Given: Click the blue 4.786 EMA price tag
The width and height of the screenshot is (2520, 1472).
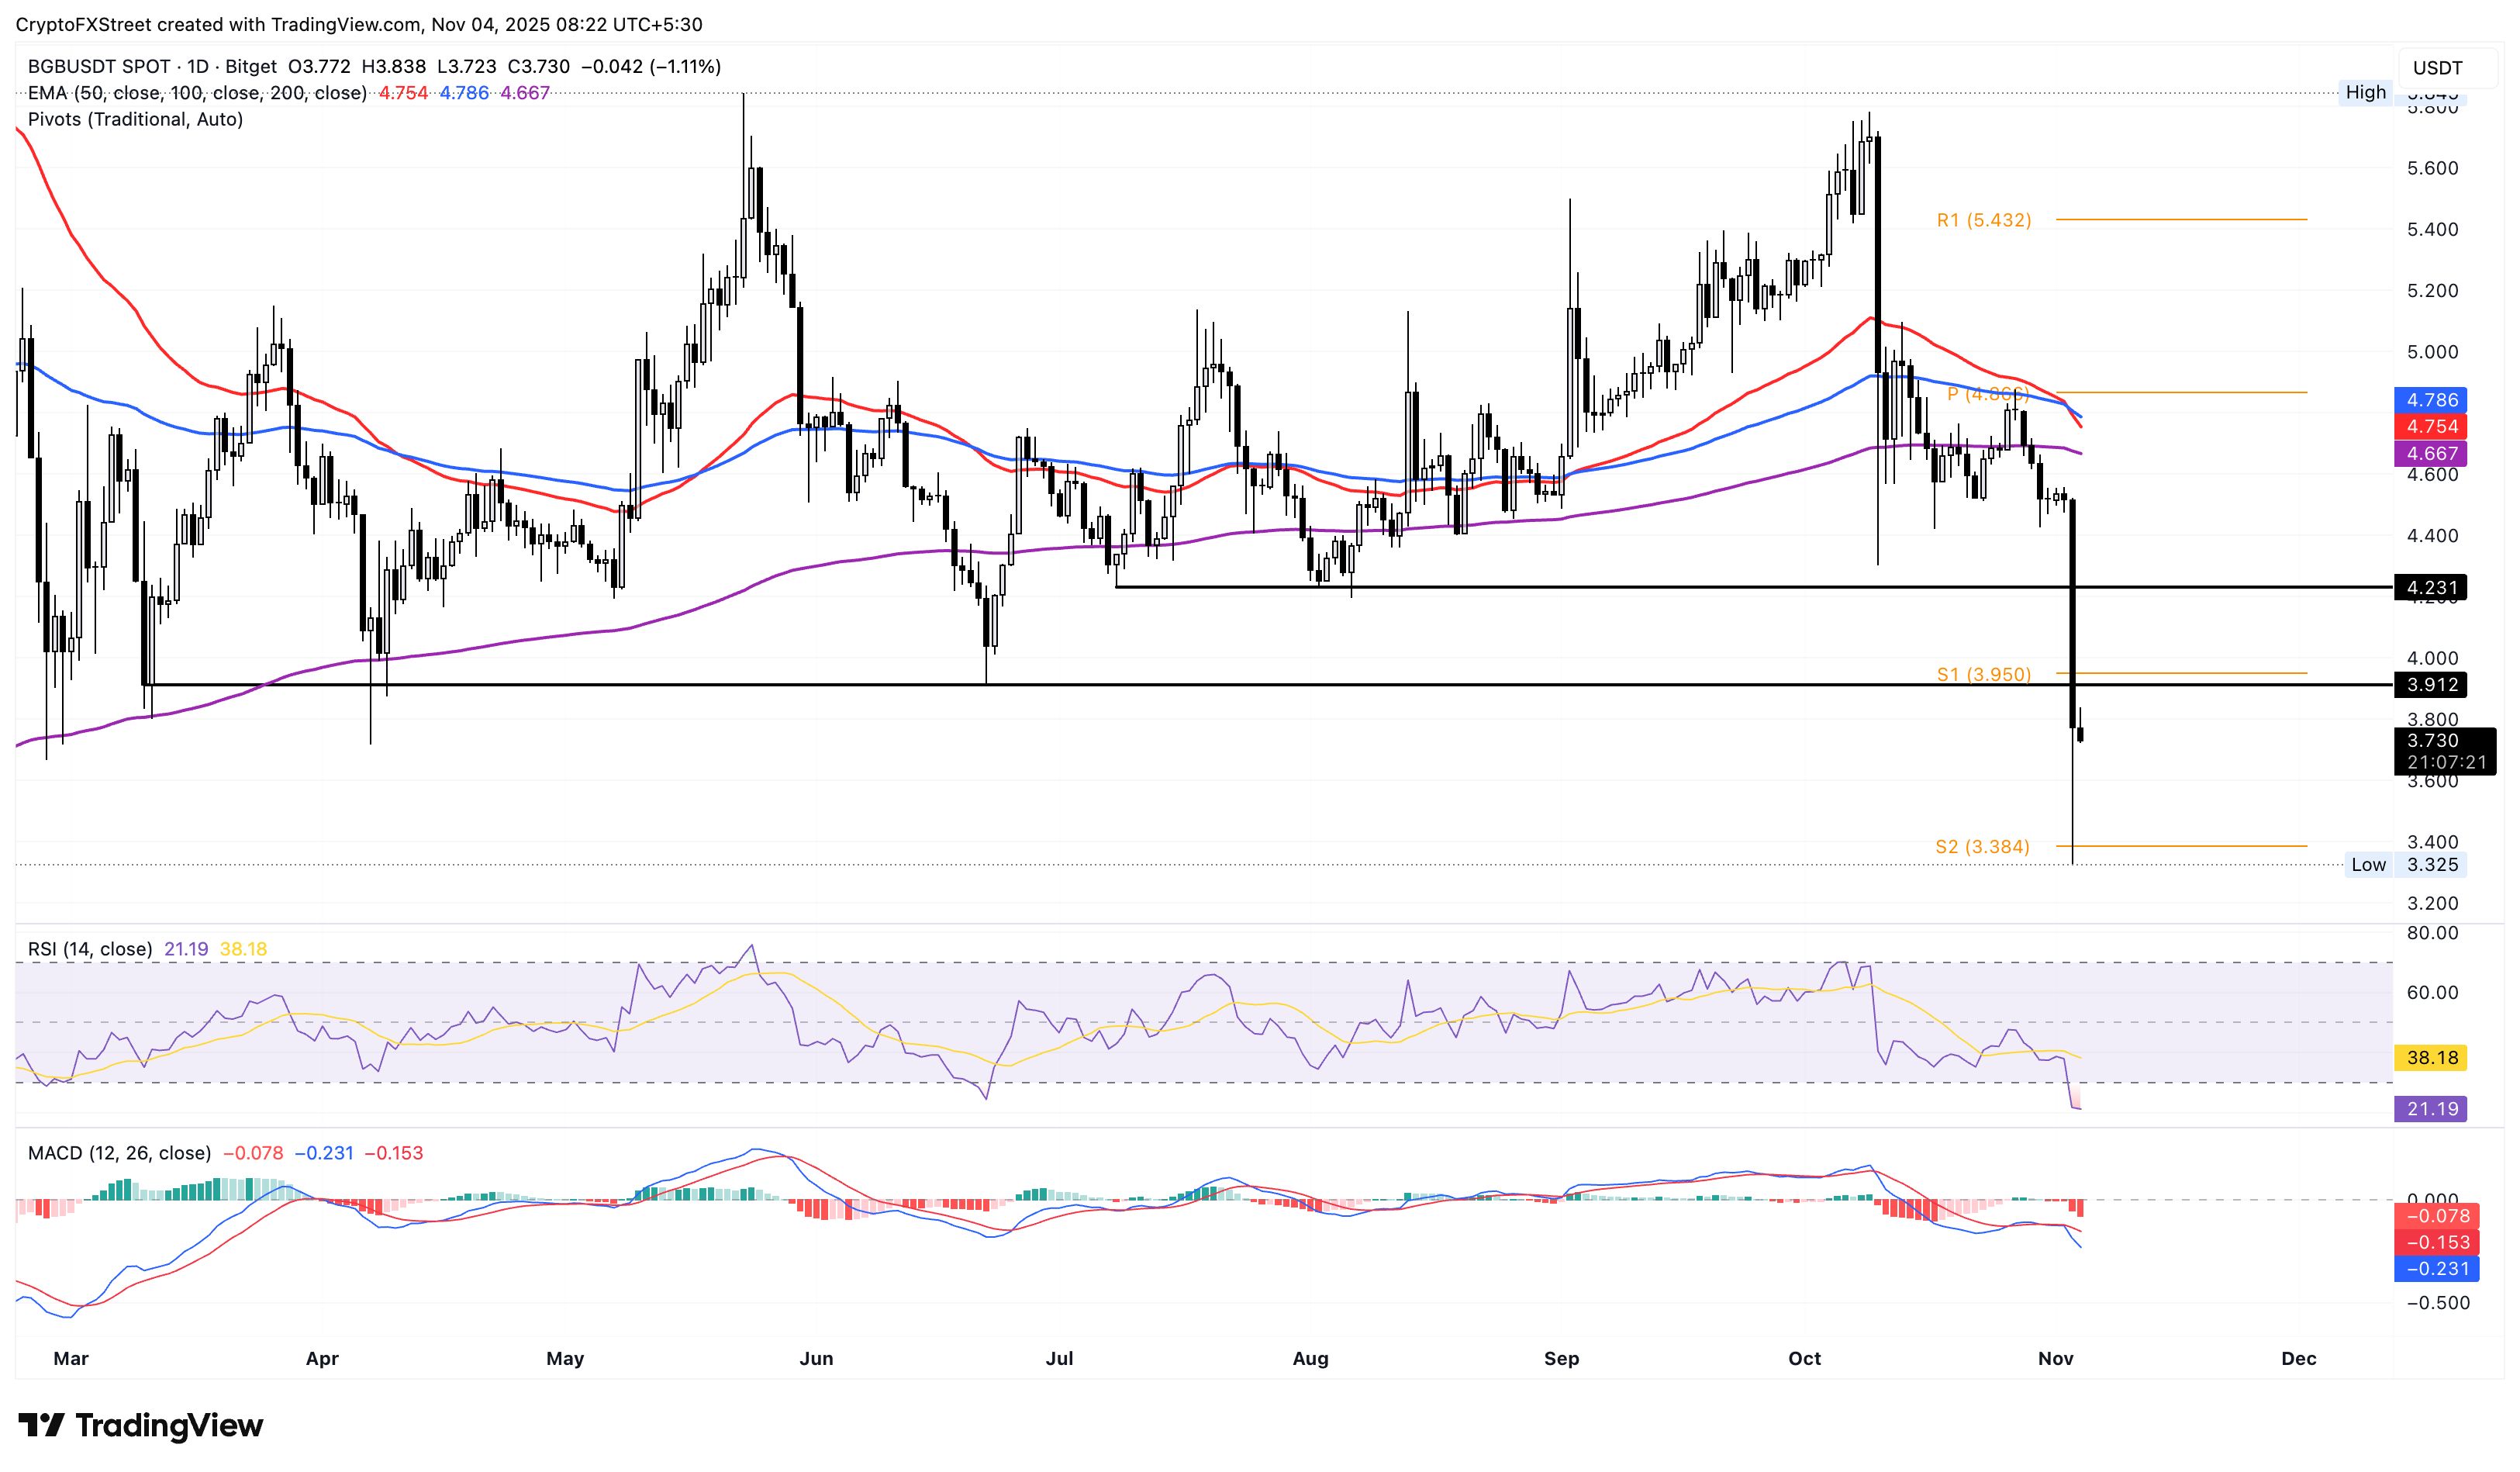Looking at the screenshot, I should pos(2431,400).
